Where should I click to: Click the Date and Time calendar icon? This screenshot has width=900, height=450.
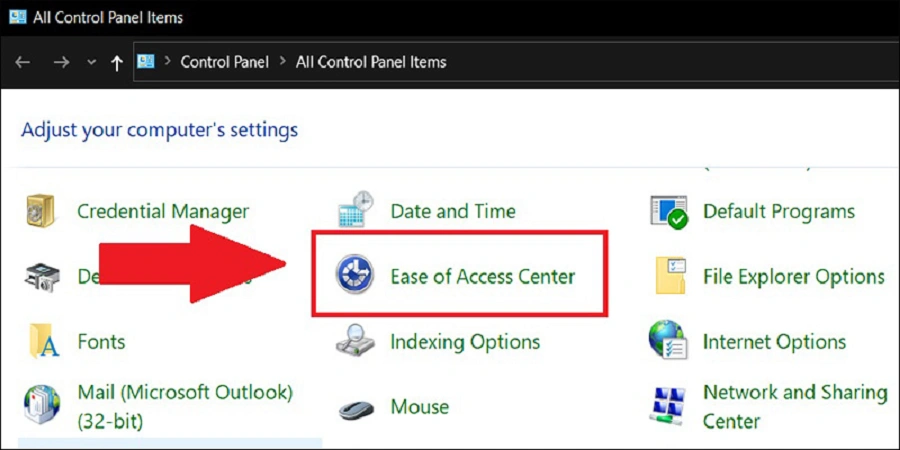click(355, 210)
